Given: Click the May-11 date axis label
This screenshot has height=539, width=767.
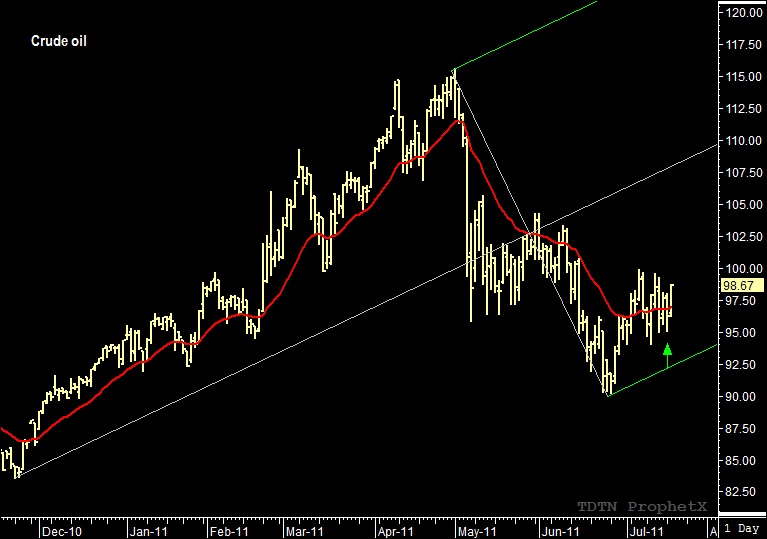Looking at the screenshot, I should point(476,532).
